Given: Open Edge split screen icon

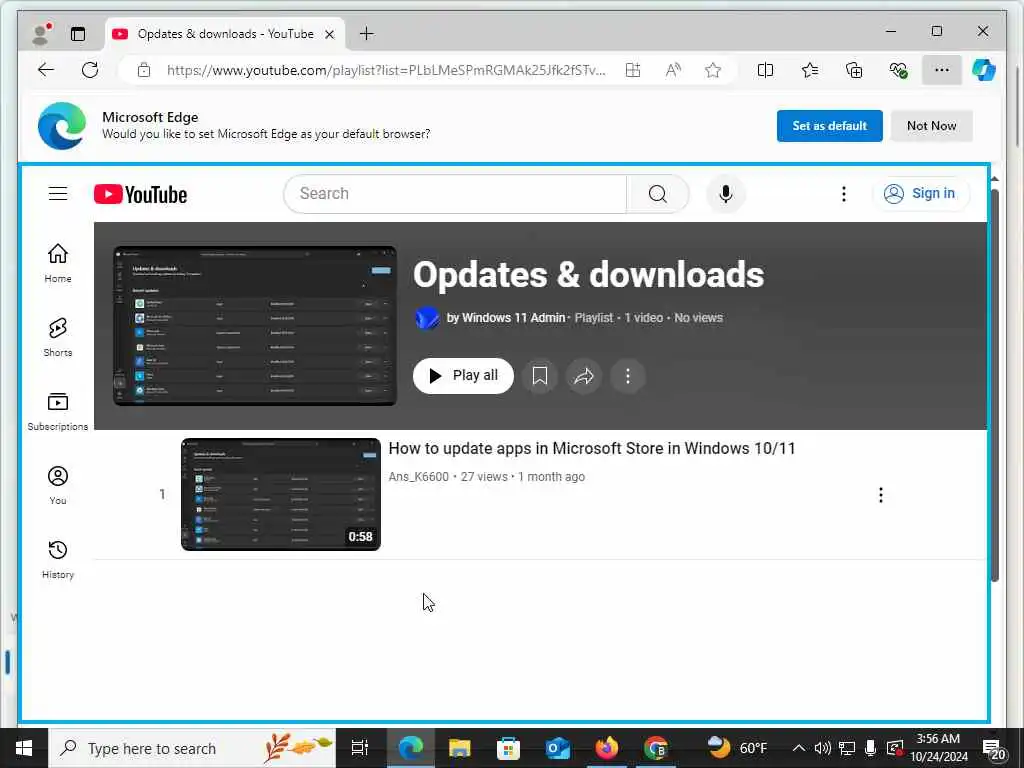Looking at the screenshot, I should coord(765,70).
